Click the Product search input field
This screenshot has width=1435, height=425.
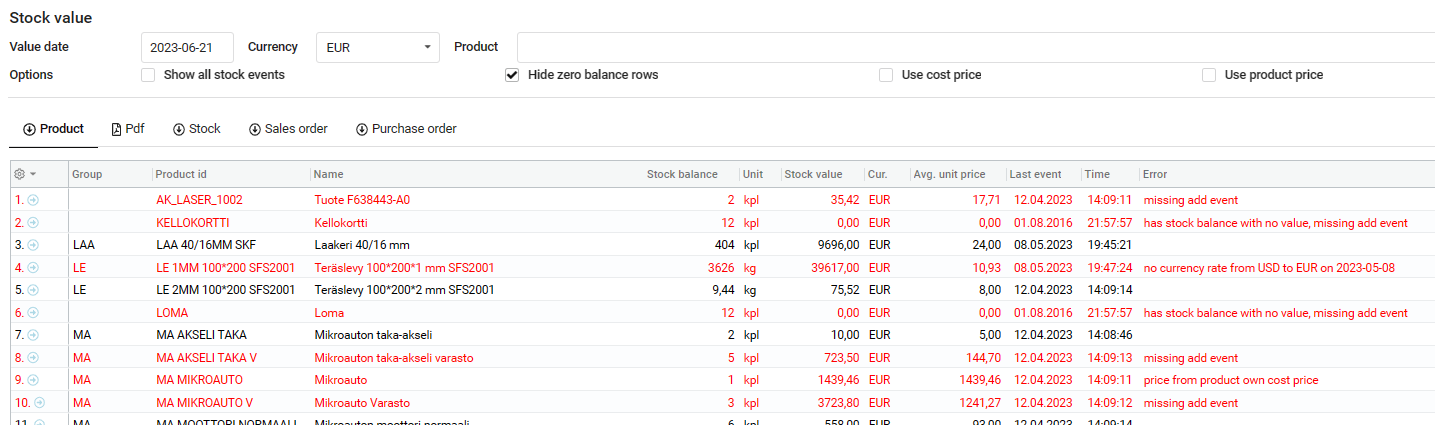pos(975,47)
